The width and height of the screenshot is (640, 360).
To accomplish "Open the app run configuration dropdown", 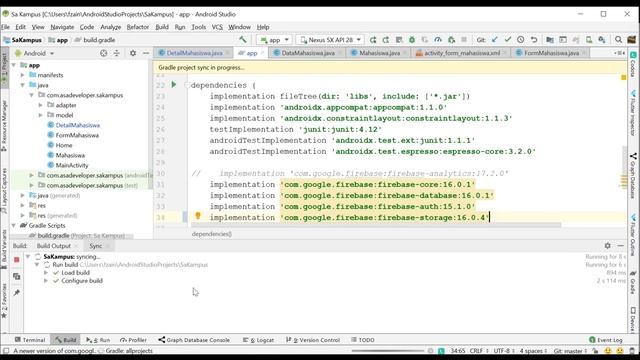I will click(274, 40).
